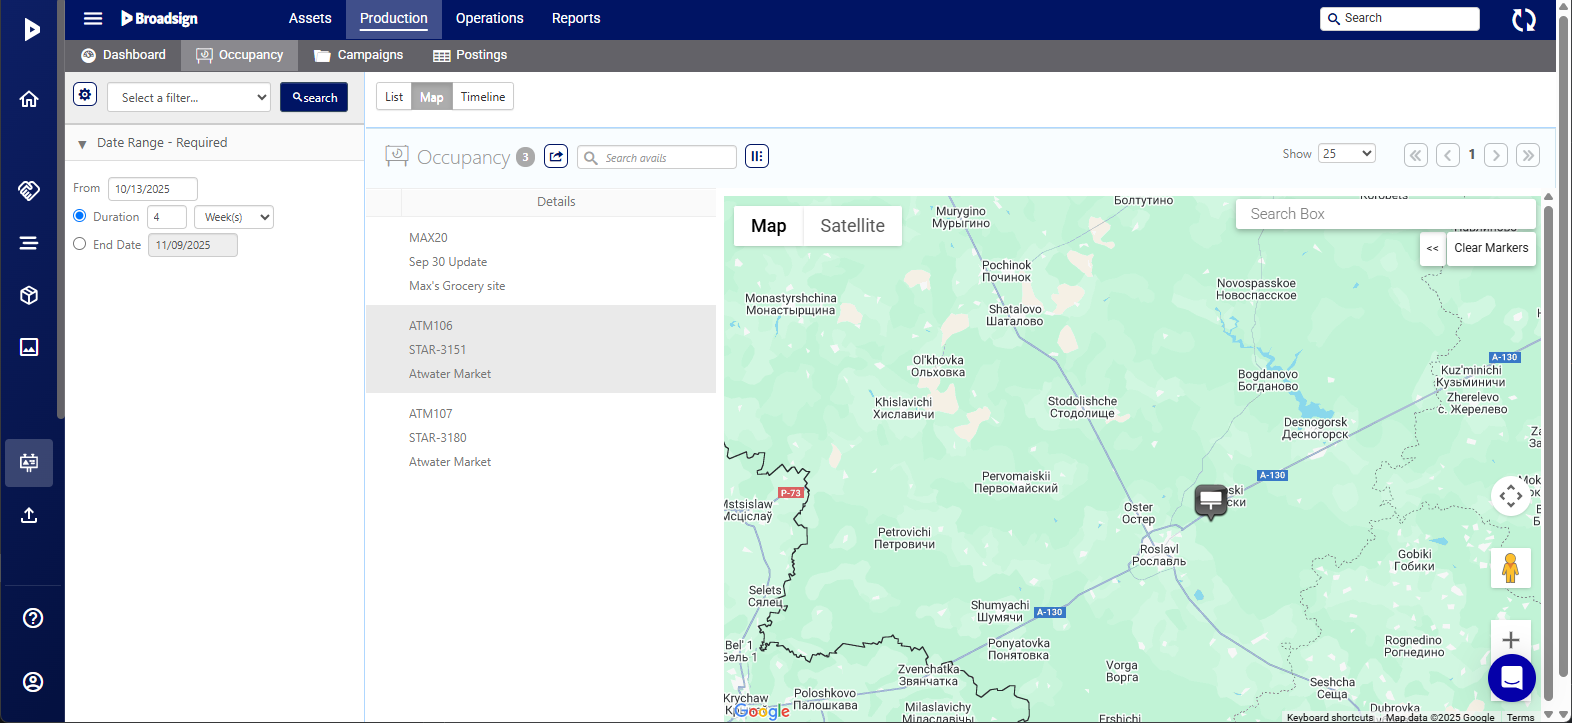The image size is (1572, 723).
Task: Click the blue search button
Action: click(x=314, y=97)
